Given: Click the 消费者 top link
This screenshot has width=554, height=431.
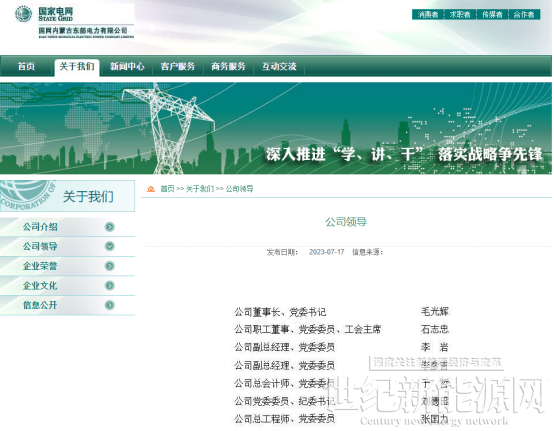Looking at the screenshot, I should [x=428, y=14].
